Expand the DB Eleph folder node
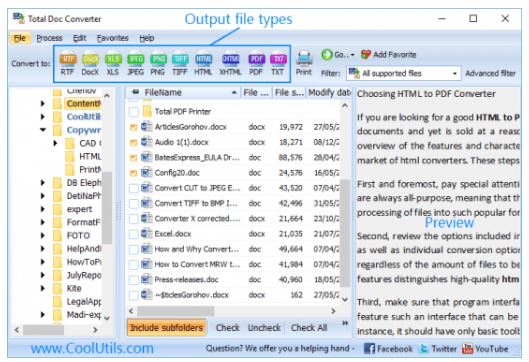This screenshot has width=529, height=362. point(43,183)
